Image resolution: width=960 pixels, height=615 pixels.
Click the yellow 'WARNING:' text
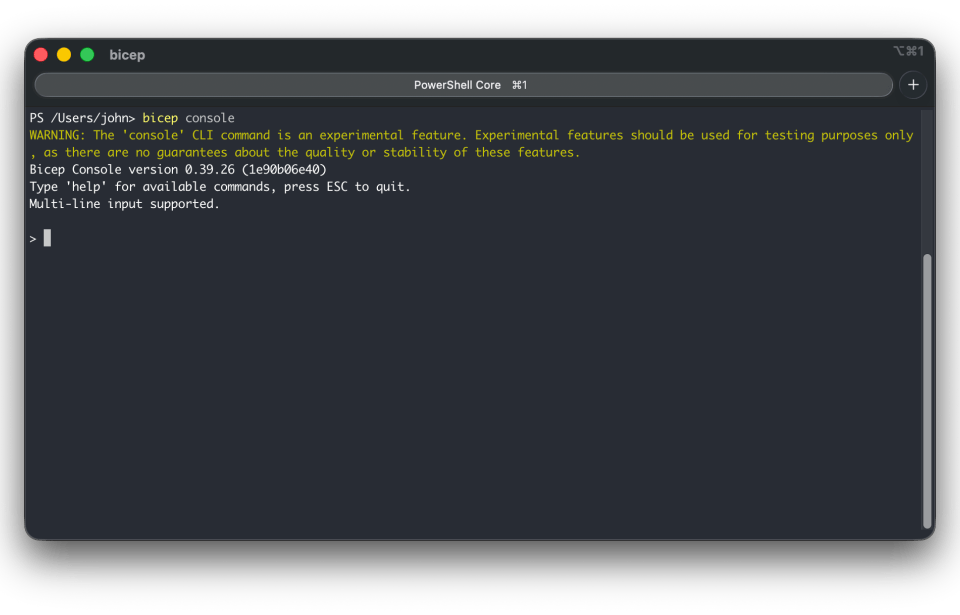coord(58,135)
